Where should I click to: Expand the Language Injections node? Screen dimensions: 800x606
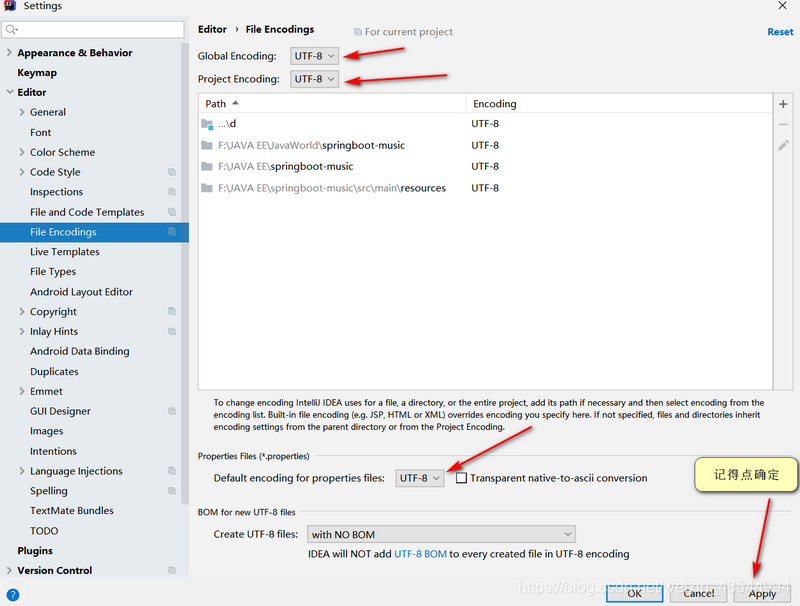click(21, 470)
